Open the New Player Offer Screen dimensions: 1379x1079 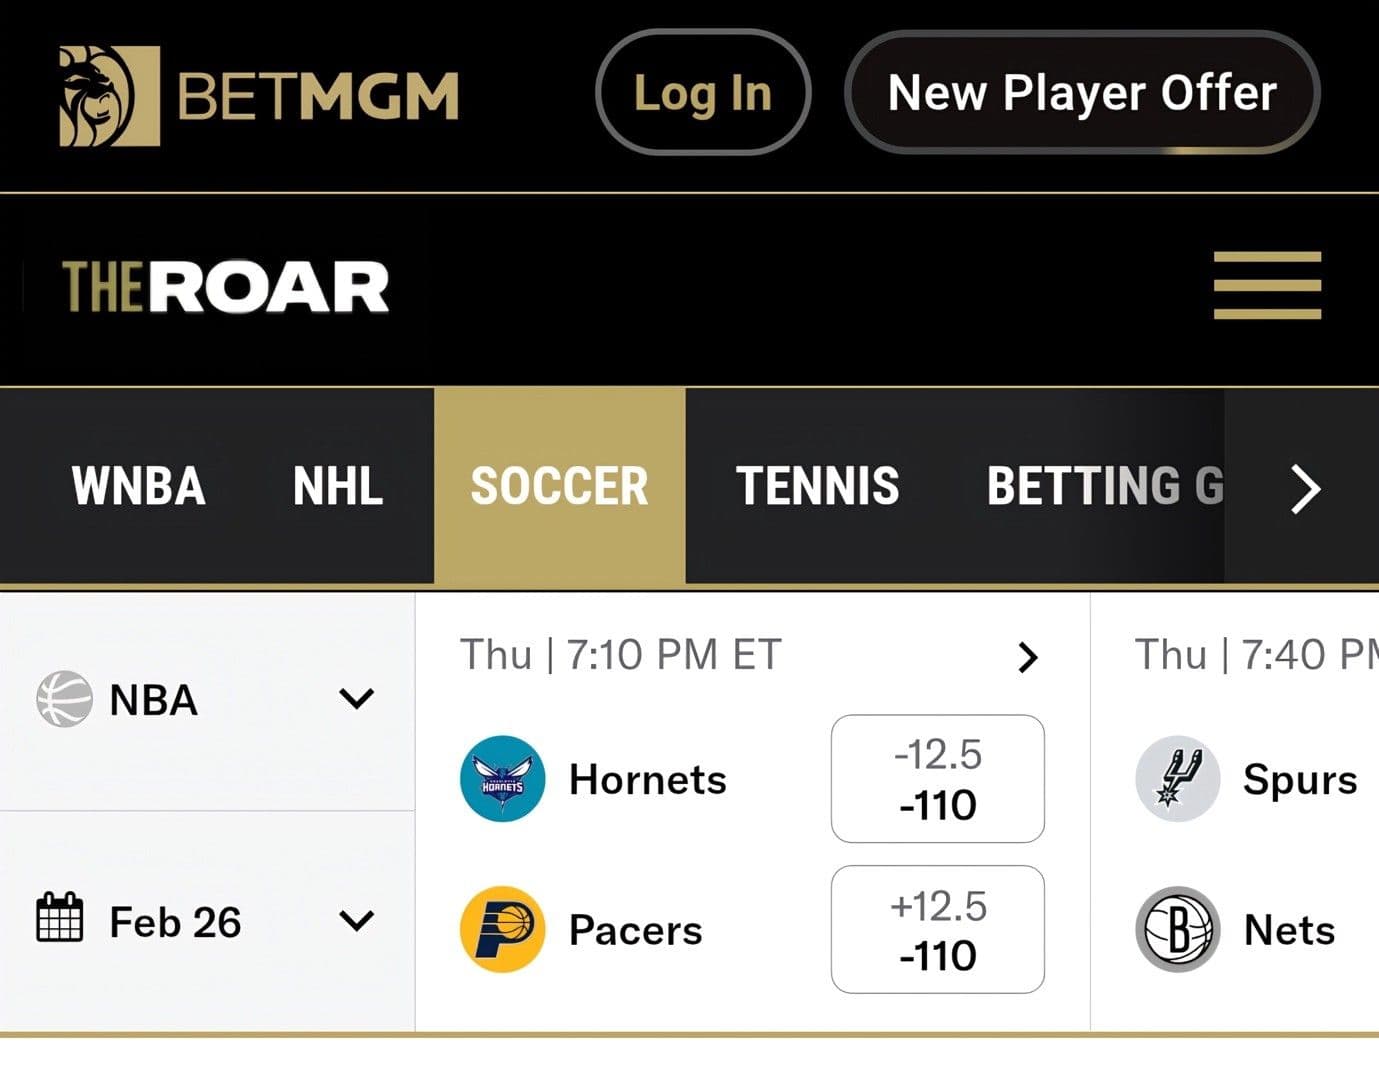click(x=1082, y=92)
